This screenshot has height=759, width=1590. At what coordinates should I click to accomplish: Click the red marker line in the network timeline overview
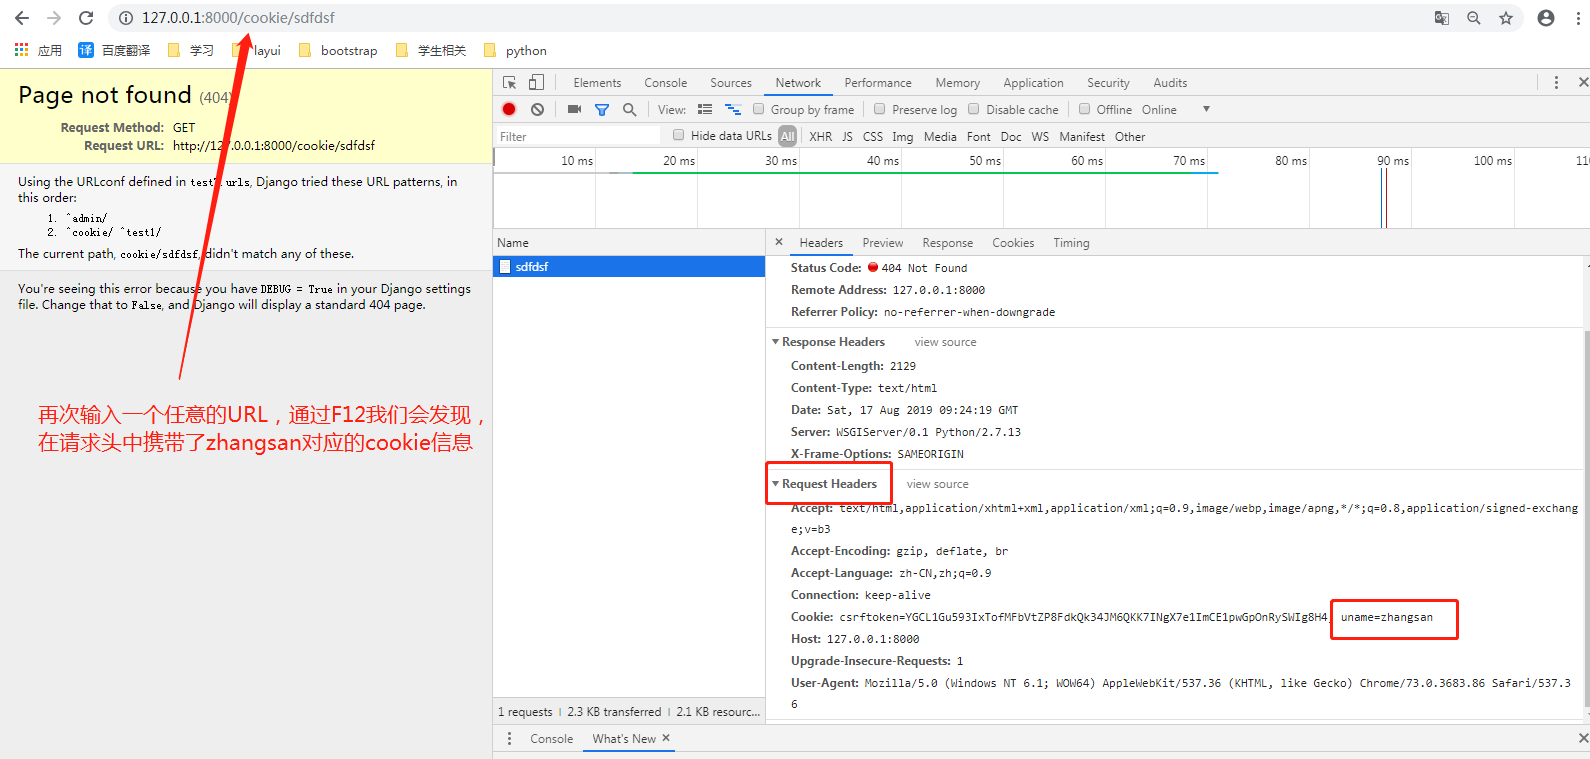click(1386, 198)
